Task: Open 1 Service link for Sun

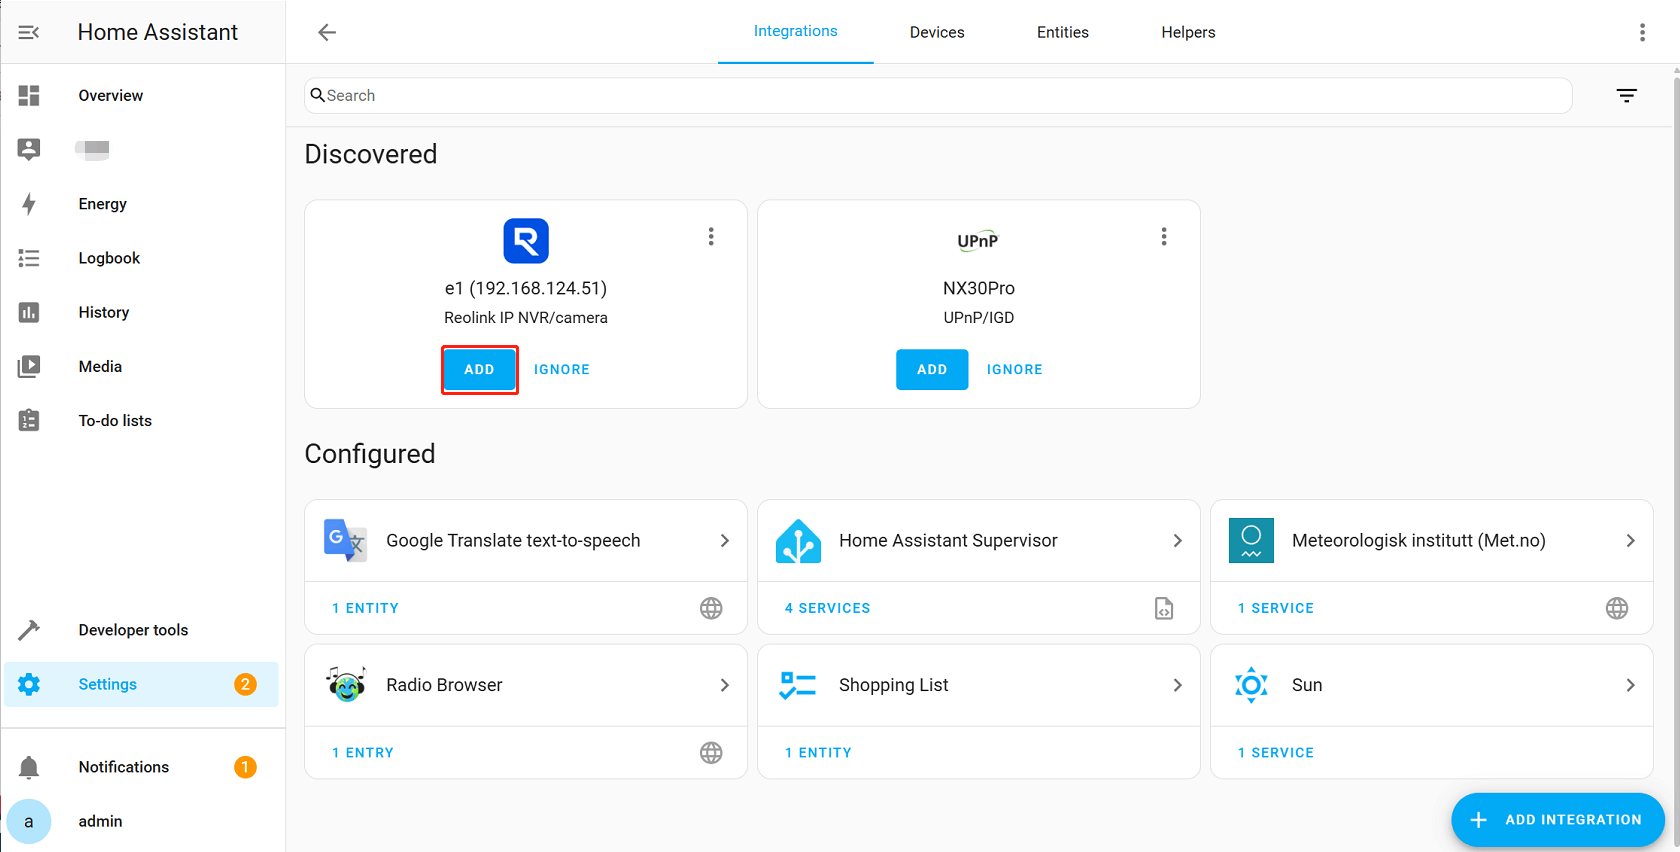Action: (x=1276, y=753)
